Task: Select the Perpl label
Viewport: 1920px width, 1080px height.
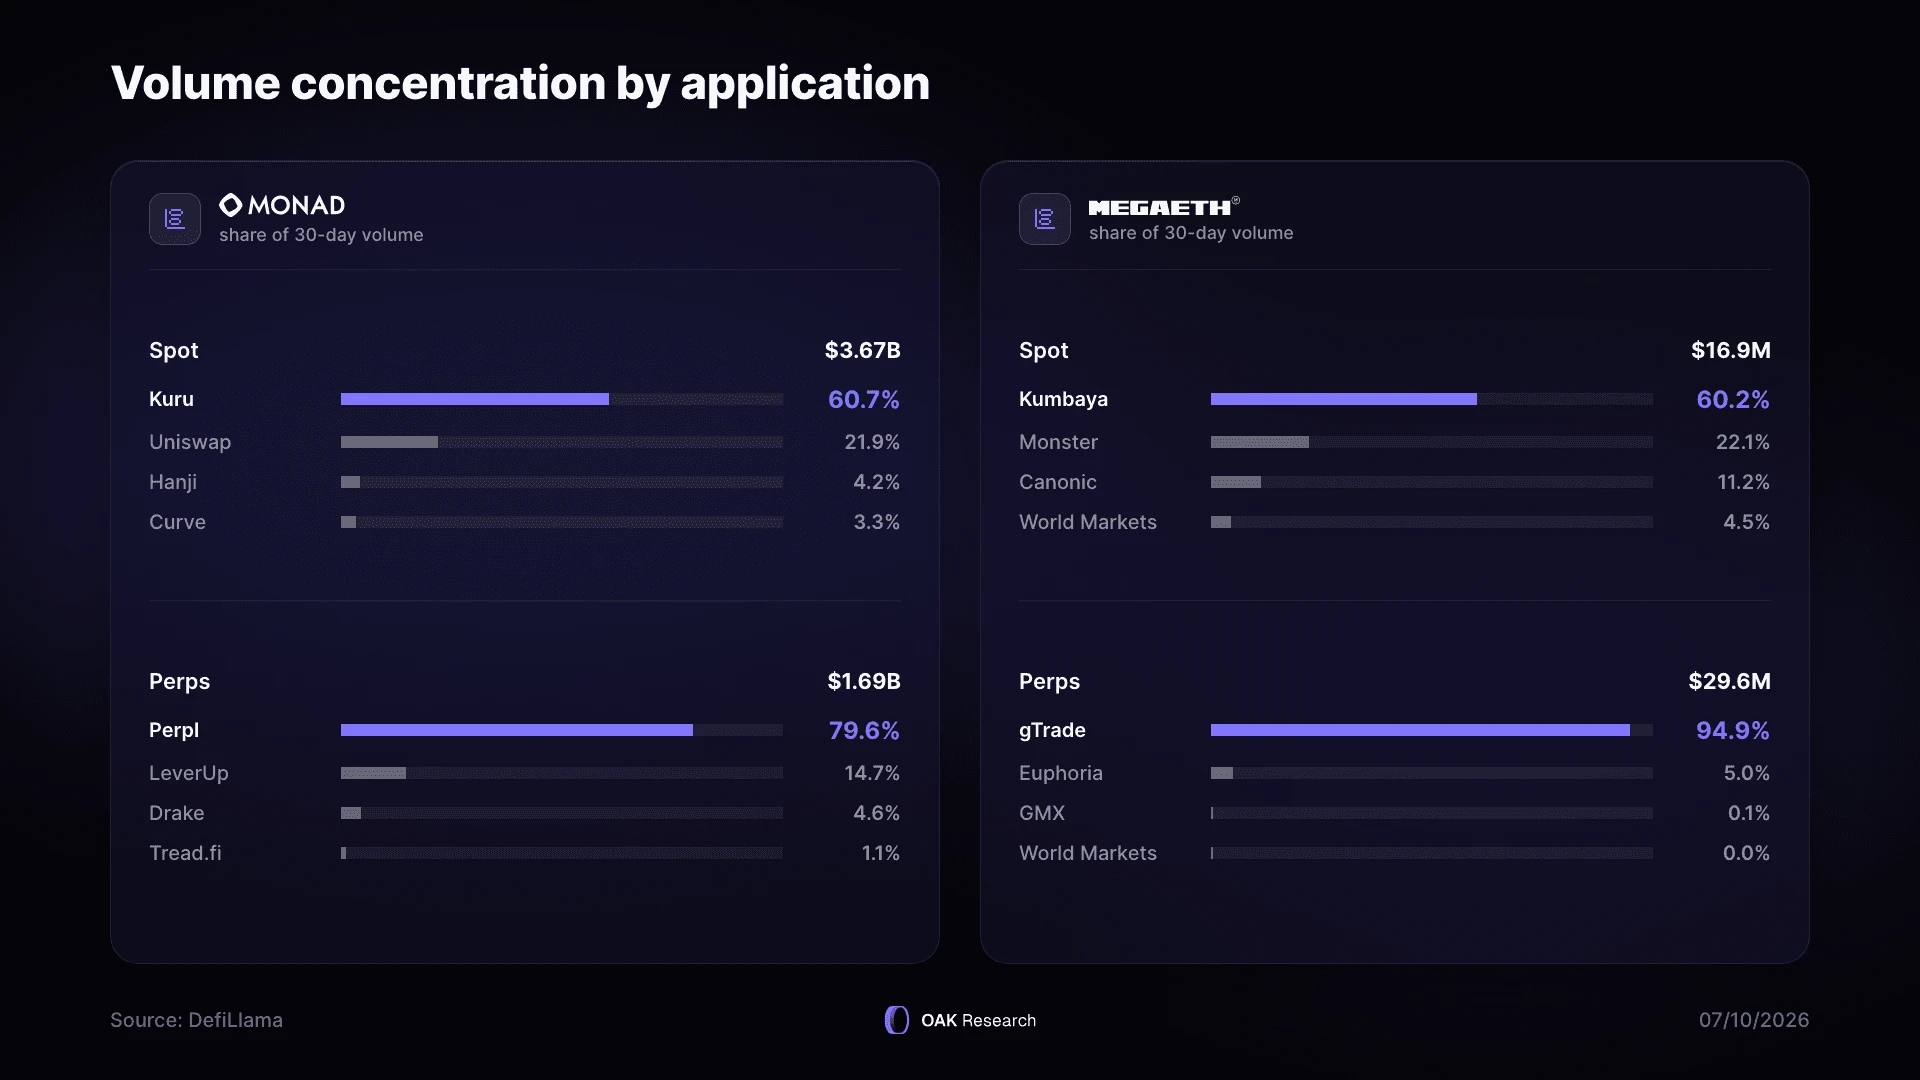Action: point(174,730)
